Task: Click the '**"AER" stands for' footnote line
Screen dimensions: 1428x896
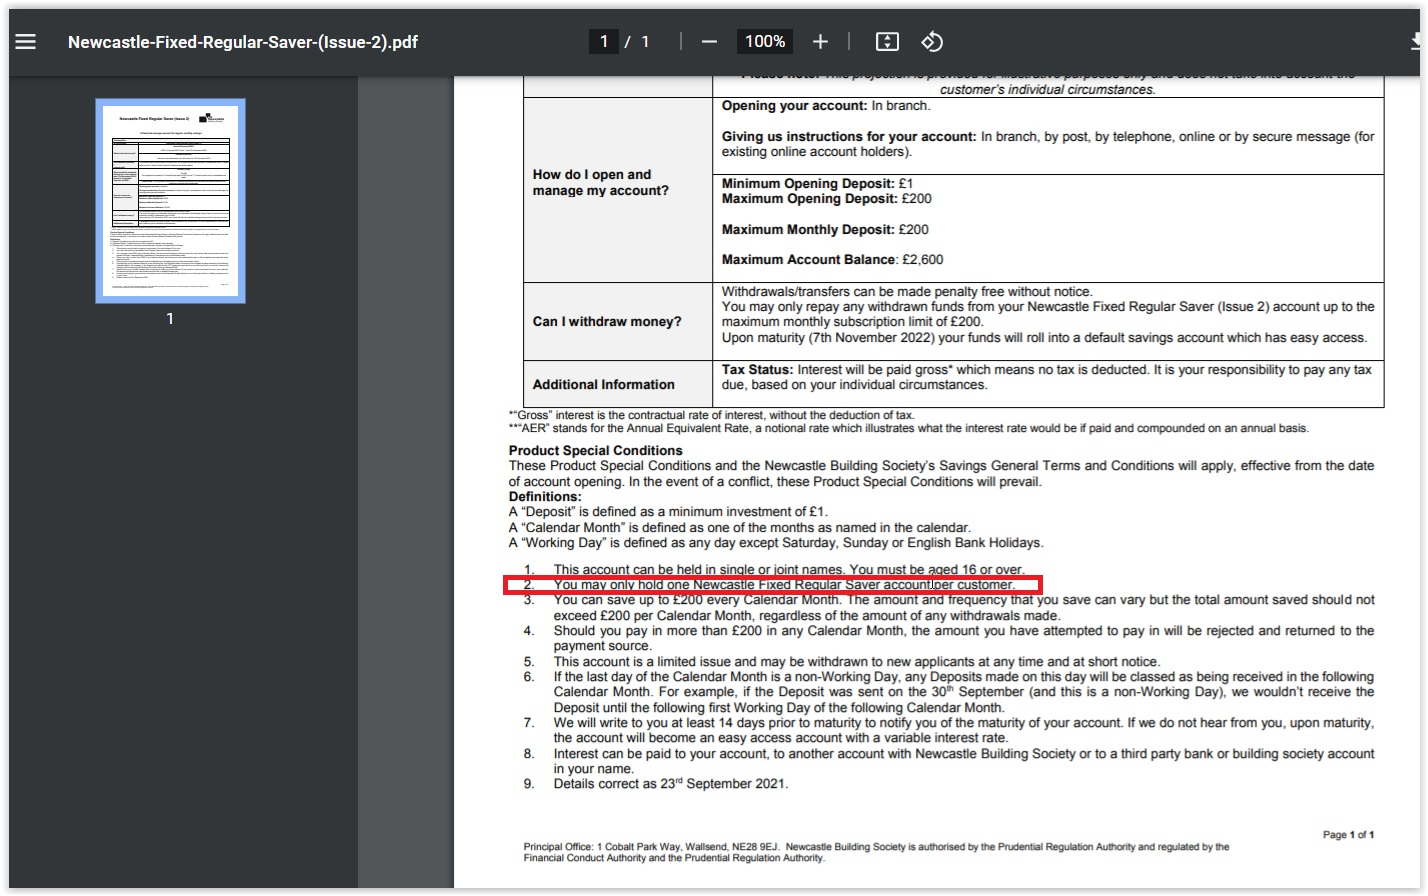Action: (908, 428)
